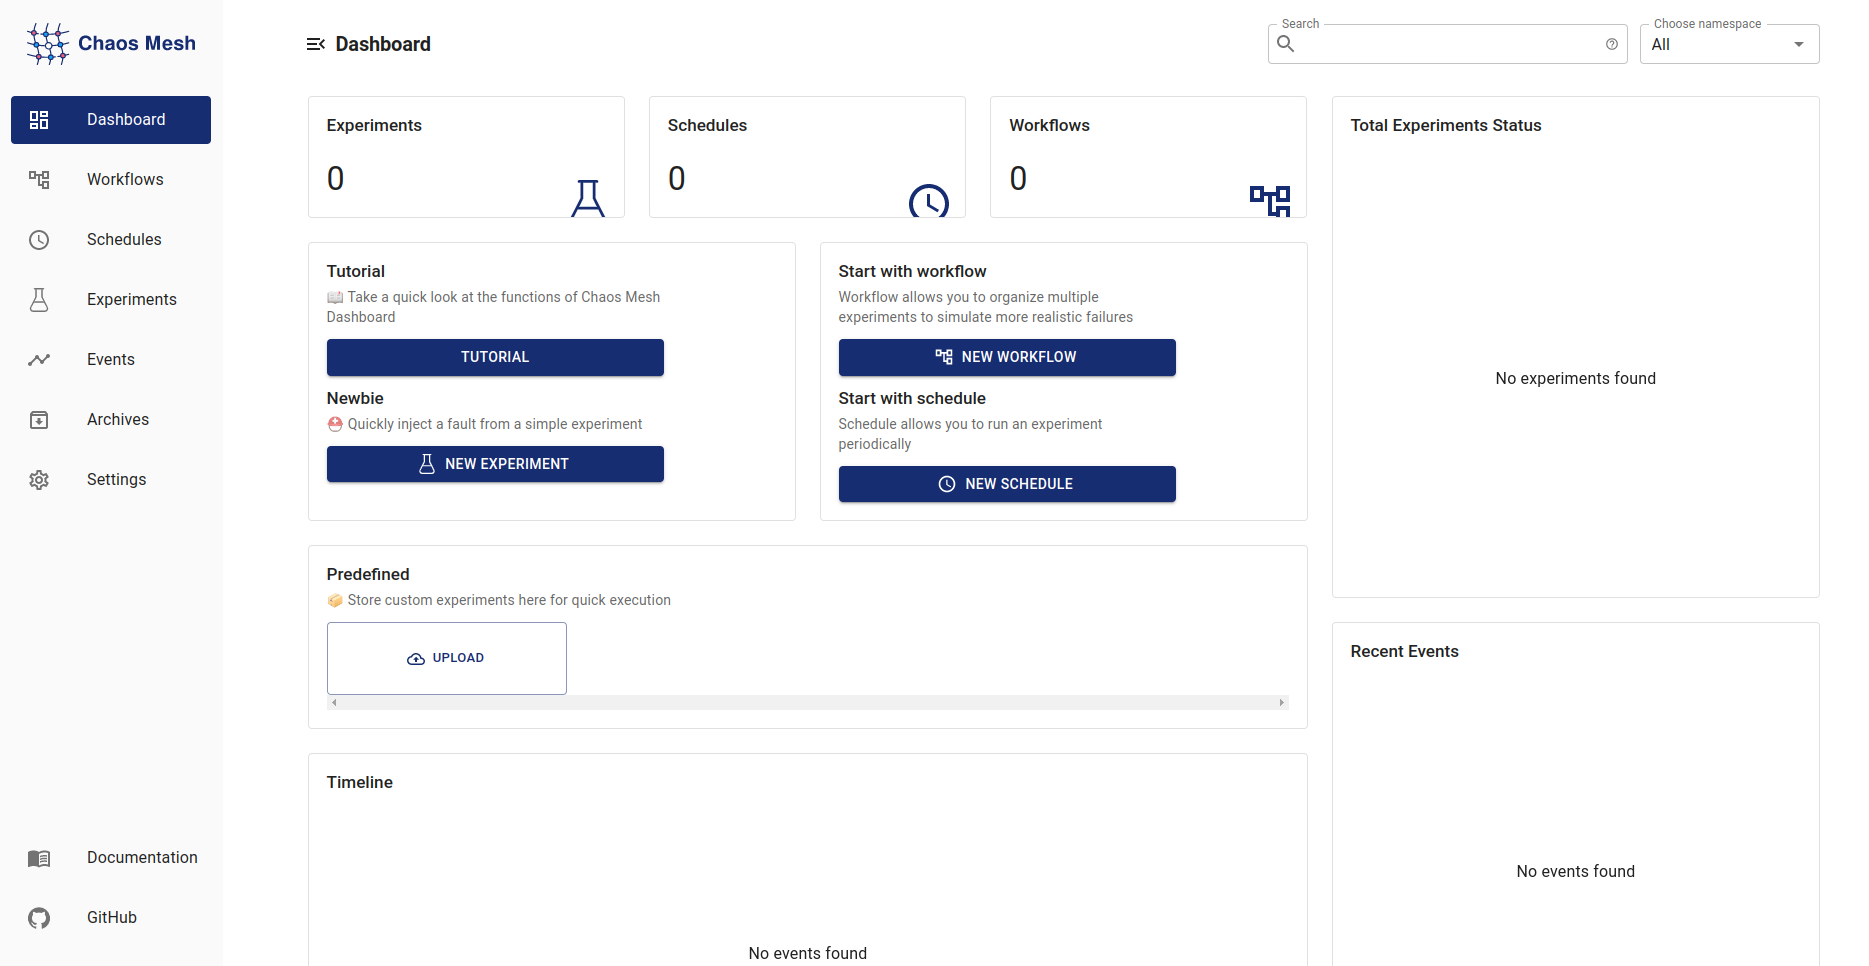Click the Chaos Mesh logo icon

point(47,44)
